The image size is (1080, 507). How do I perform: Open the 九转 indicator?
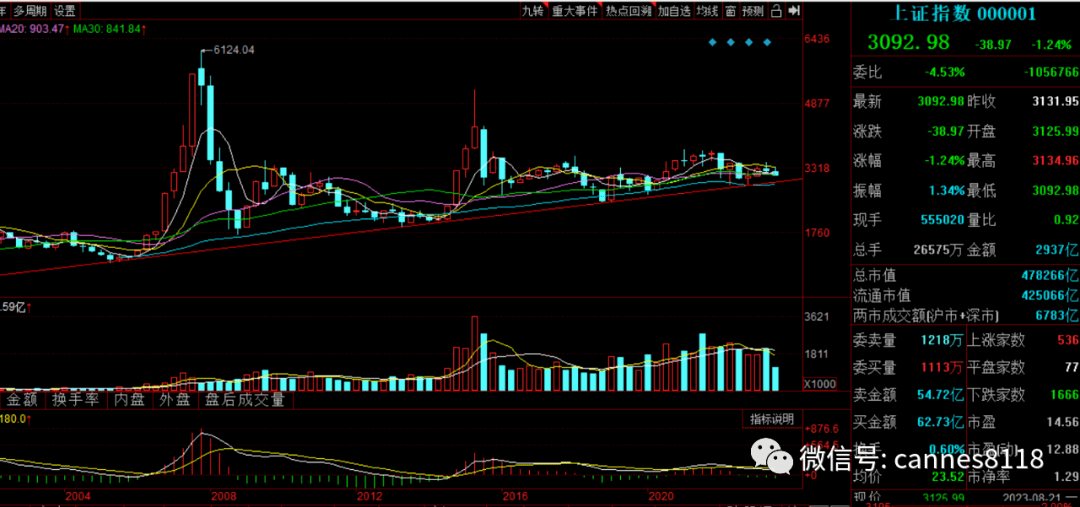click(x=532, y=10)
